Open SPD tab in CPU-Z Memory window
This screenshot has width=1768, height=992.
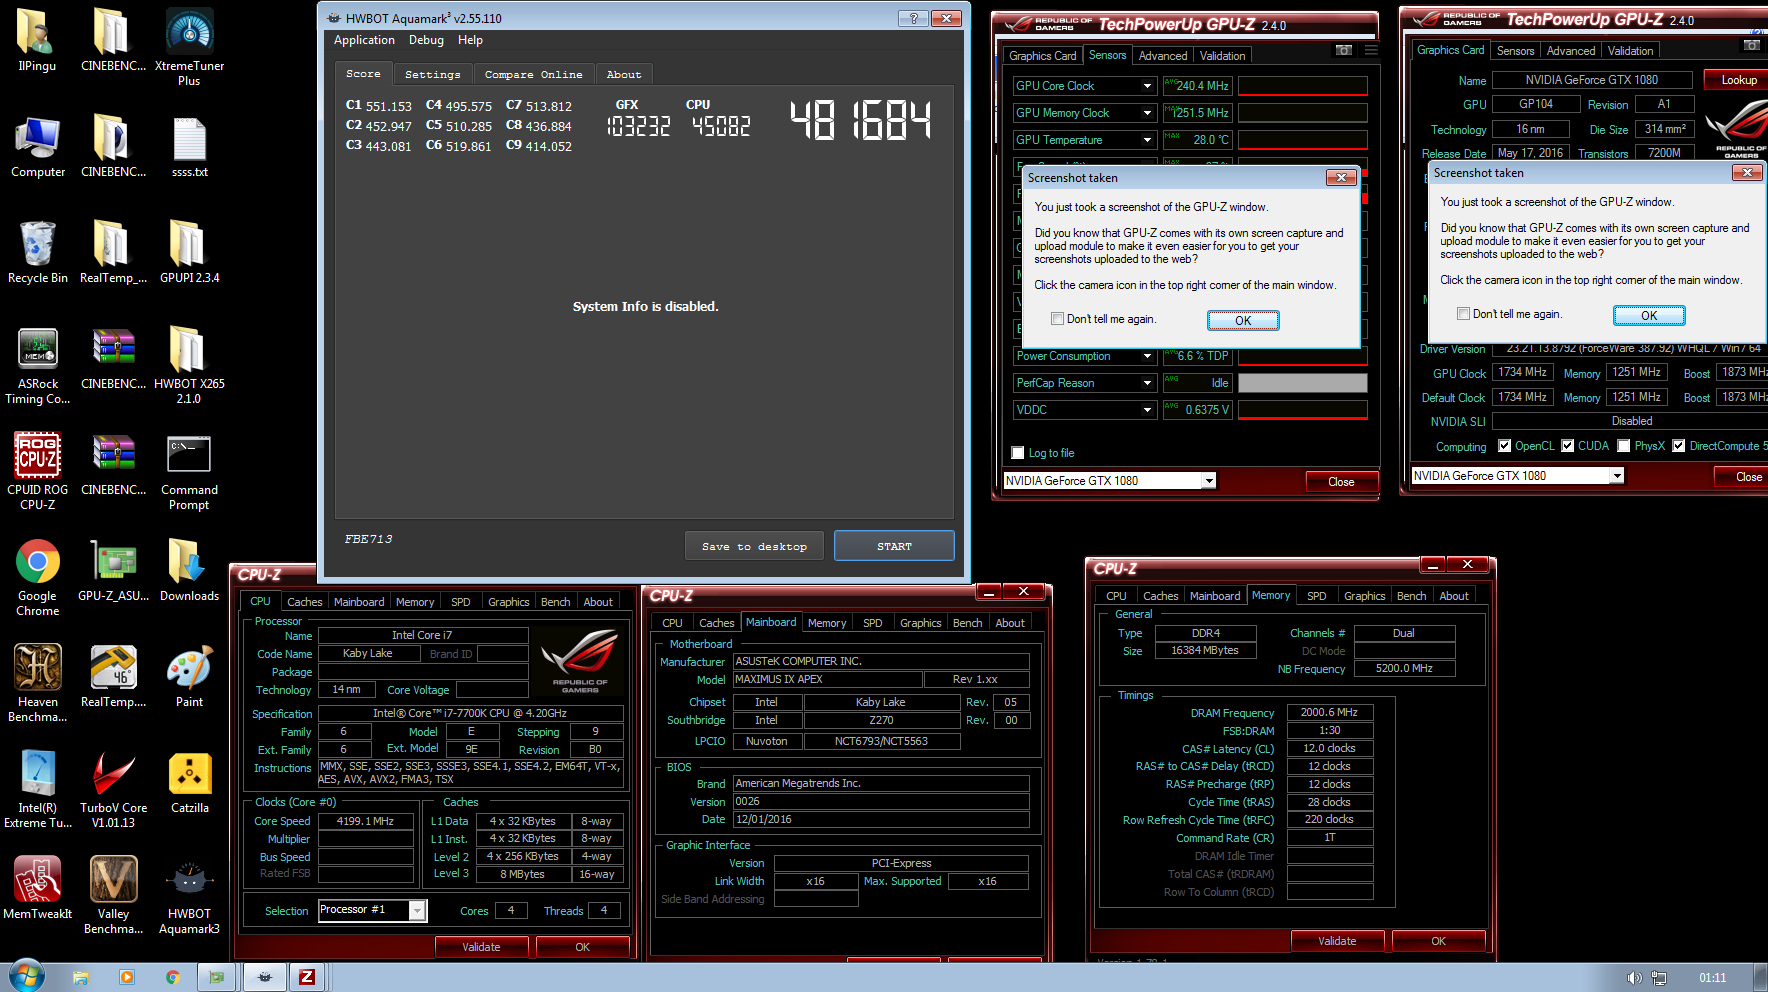[1317, 596]
